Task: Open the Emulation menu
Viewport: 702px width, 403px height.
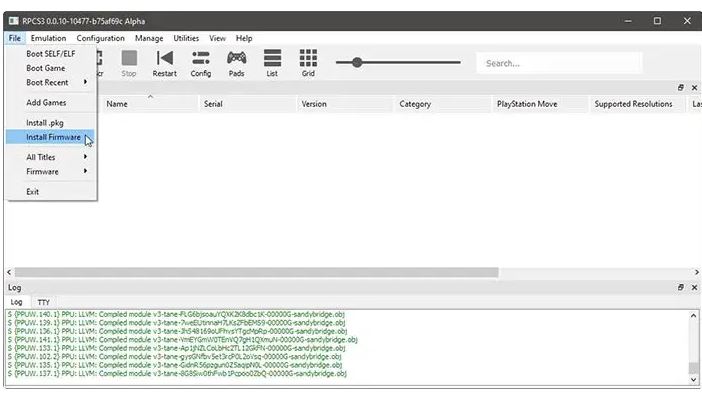Action: (x=48, y=38)
